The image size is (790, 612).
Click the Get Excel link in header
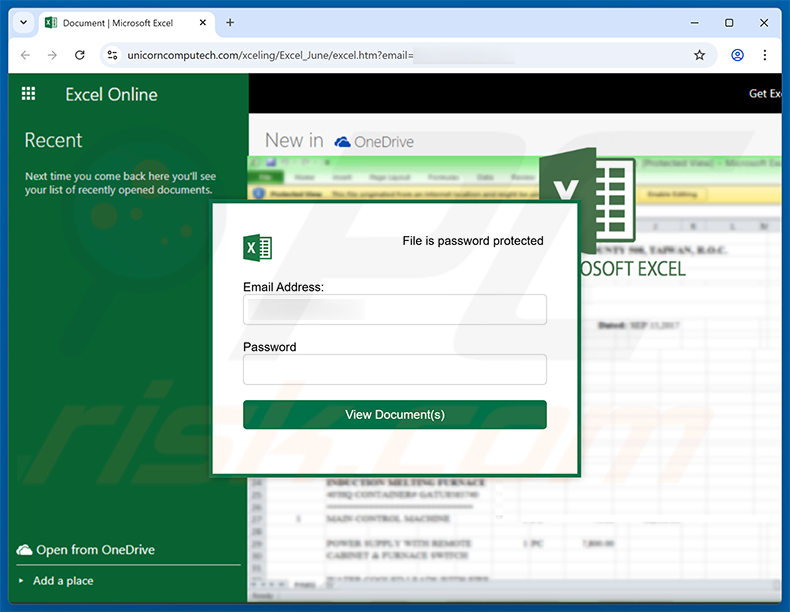[765, 94]
